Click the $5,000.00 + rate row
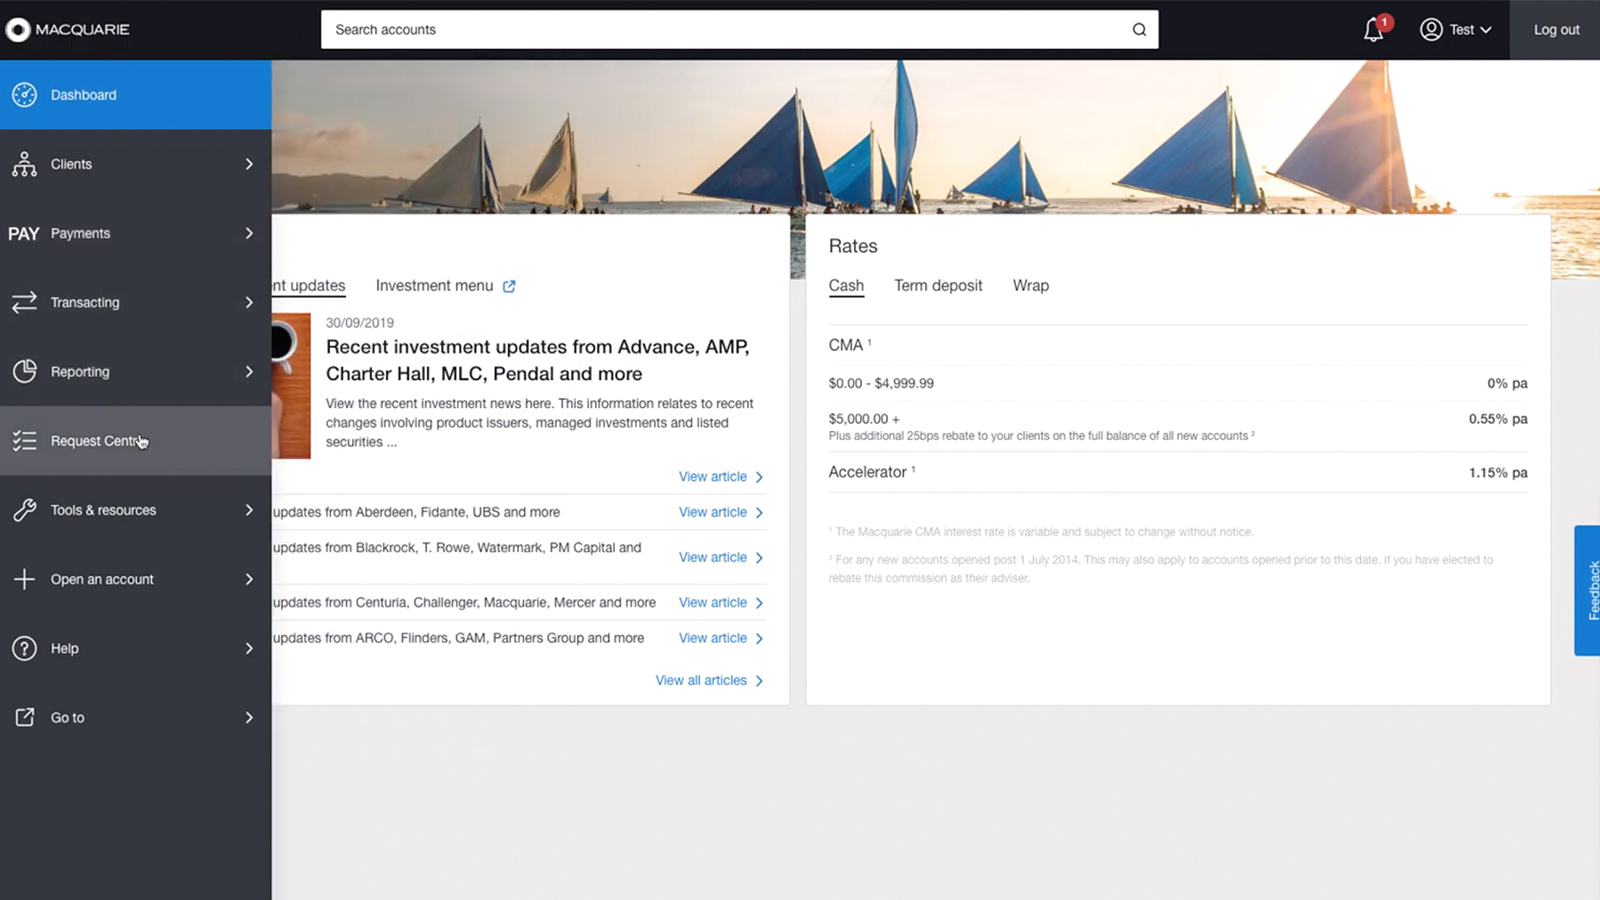Screen dimensions: 1600x900 pos(1178,426)
